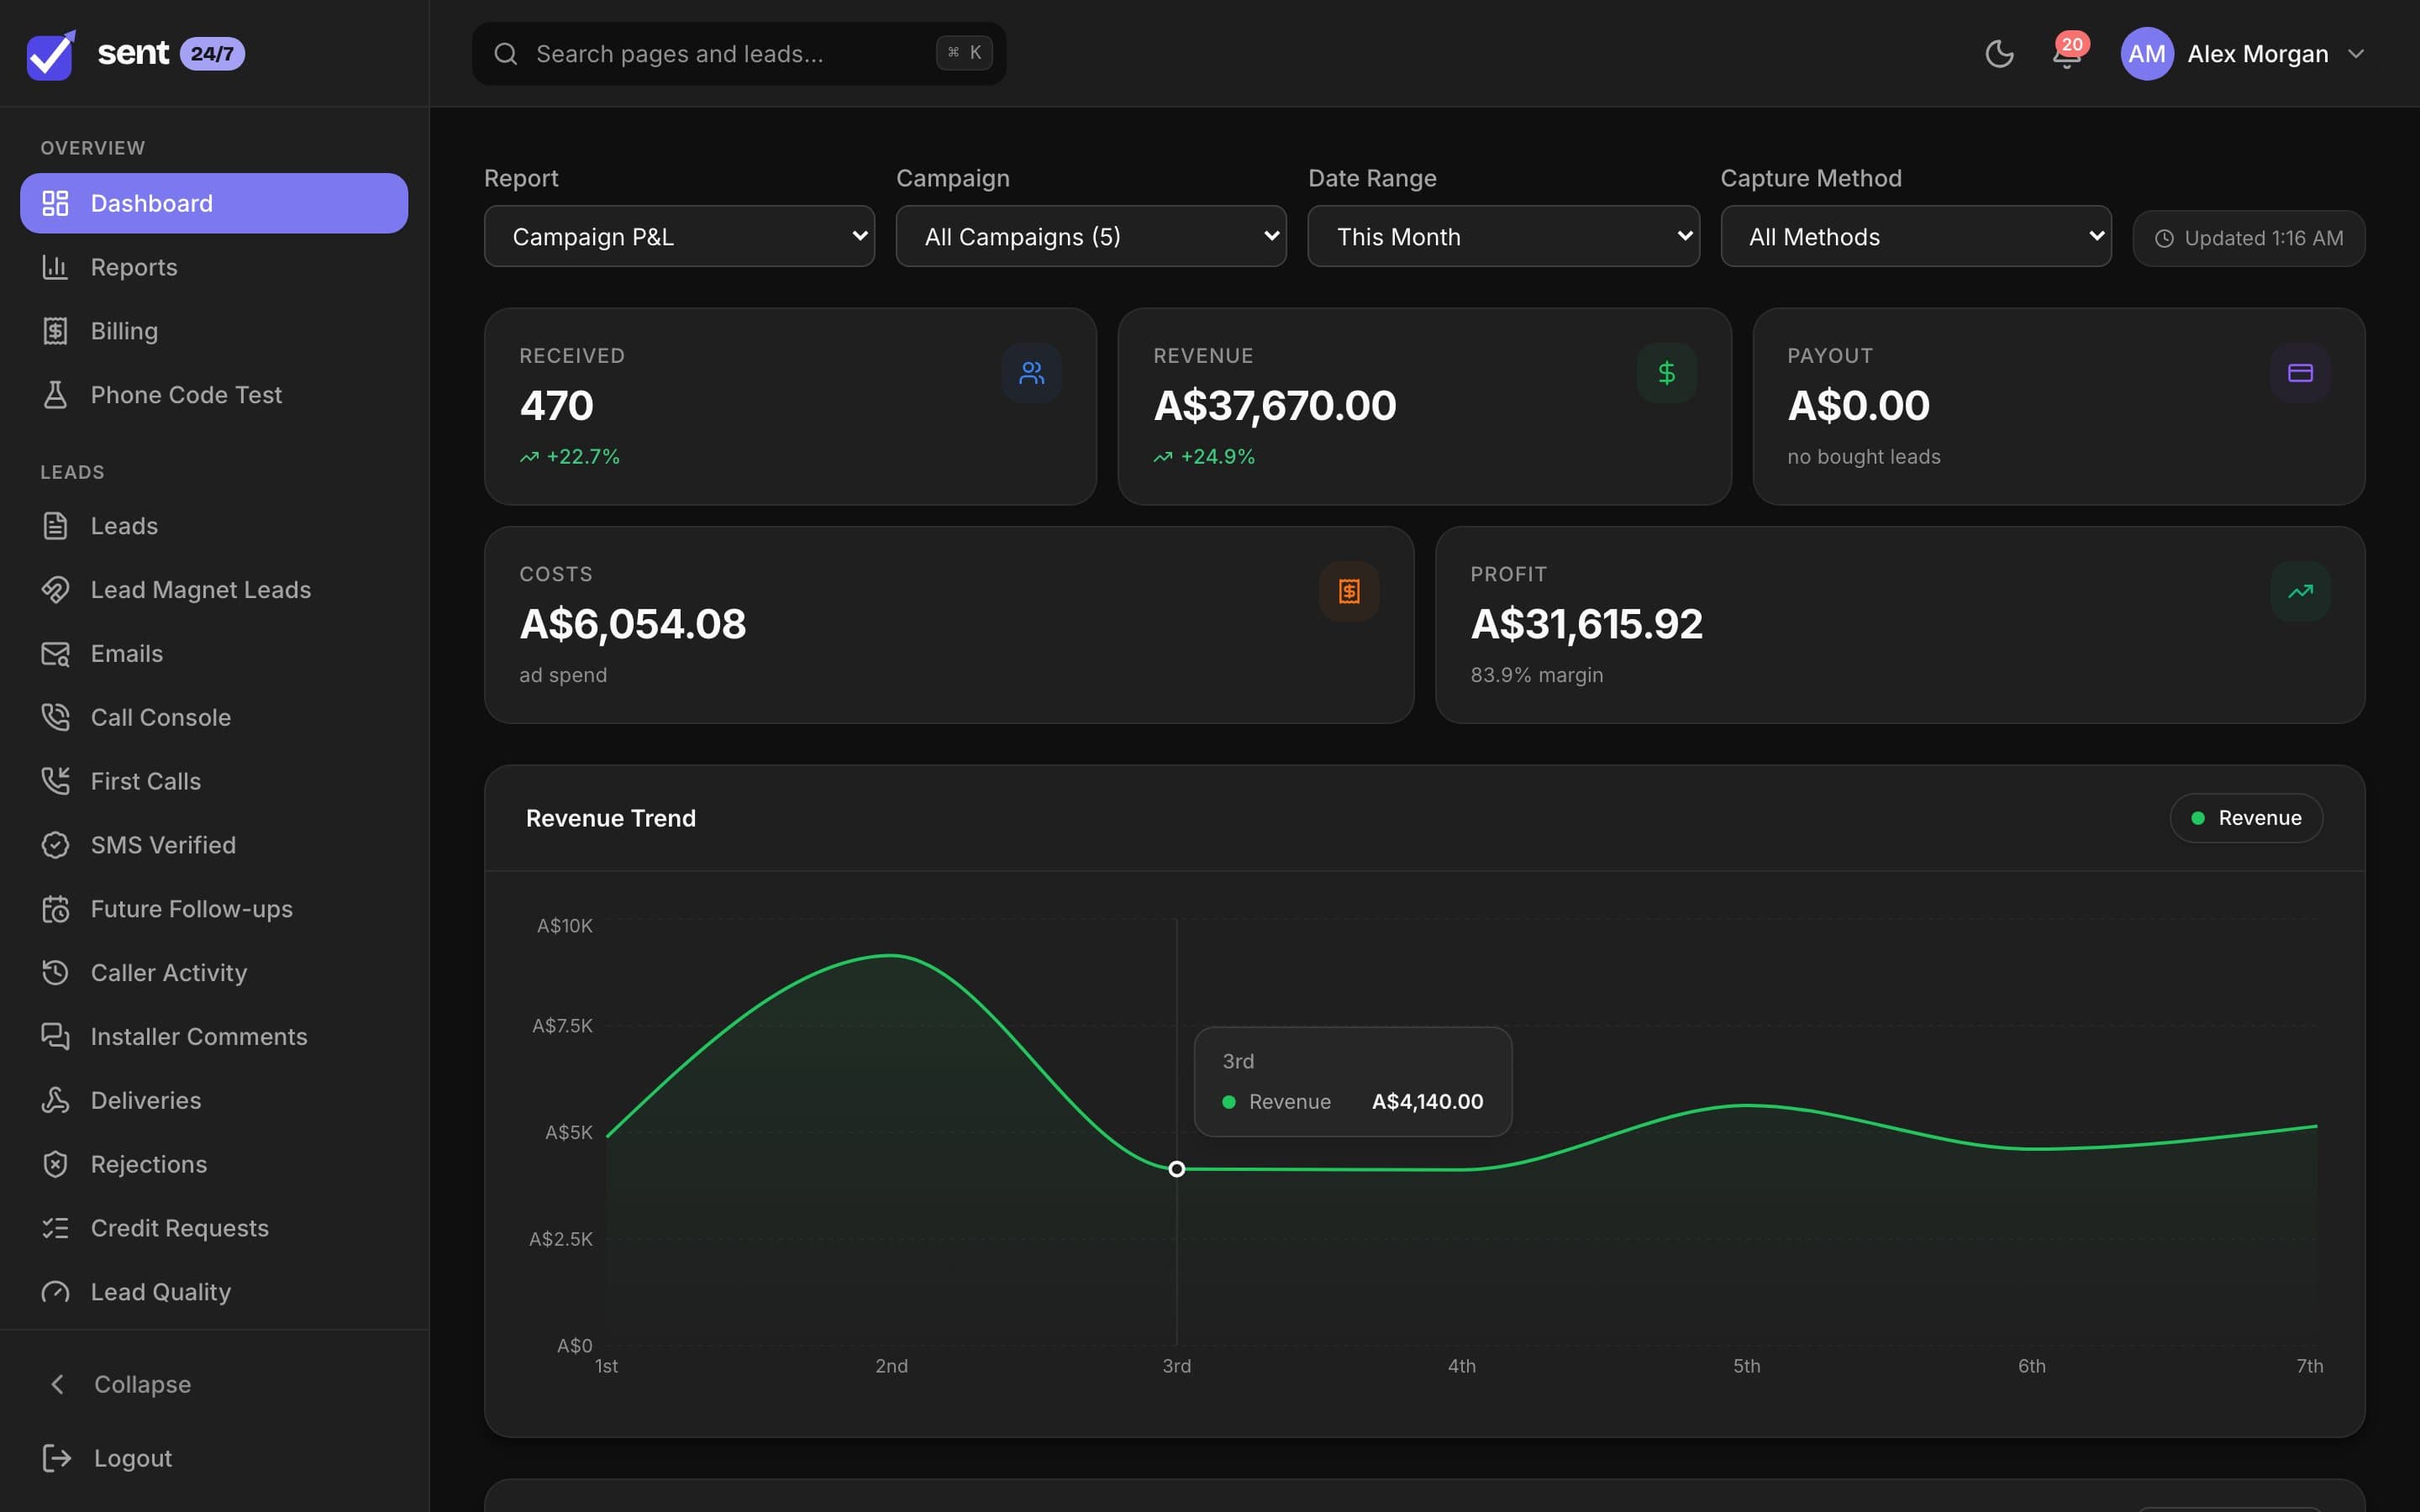The height and width of the screenshot is (1512, 2420).
Task: Go to Reports in the sidebar
Action: pyautogui.click(x=214, y=267)
